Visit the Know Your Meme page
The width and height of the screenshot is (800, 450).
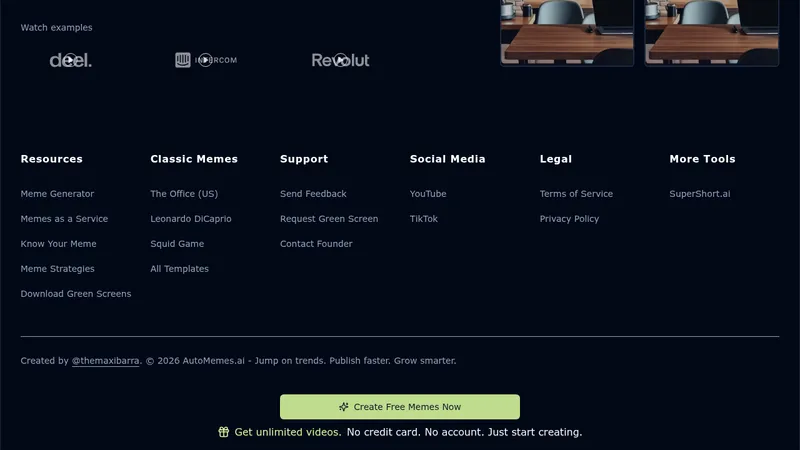(x=58, y=244)
